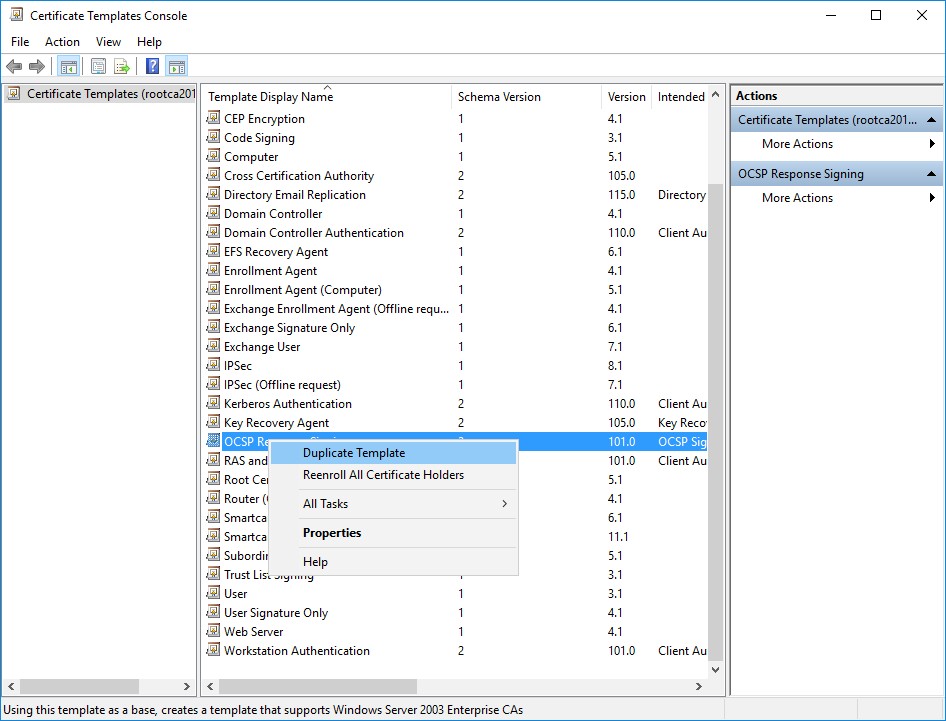Expand All Tasks submenu
Viewport: 946px width, 721px height.
[x=393, y=504]
